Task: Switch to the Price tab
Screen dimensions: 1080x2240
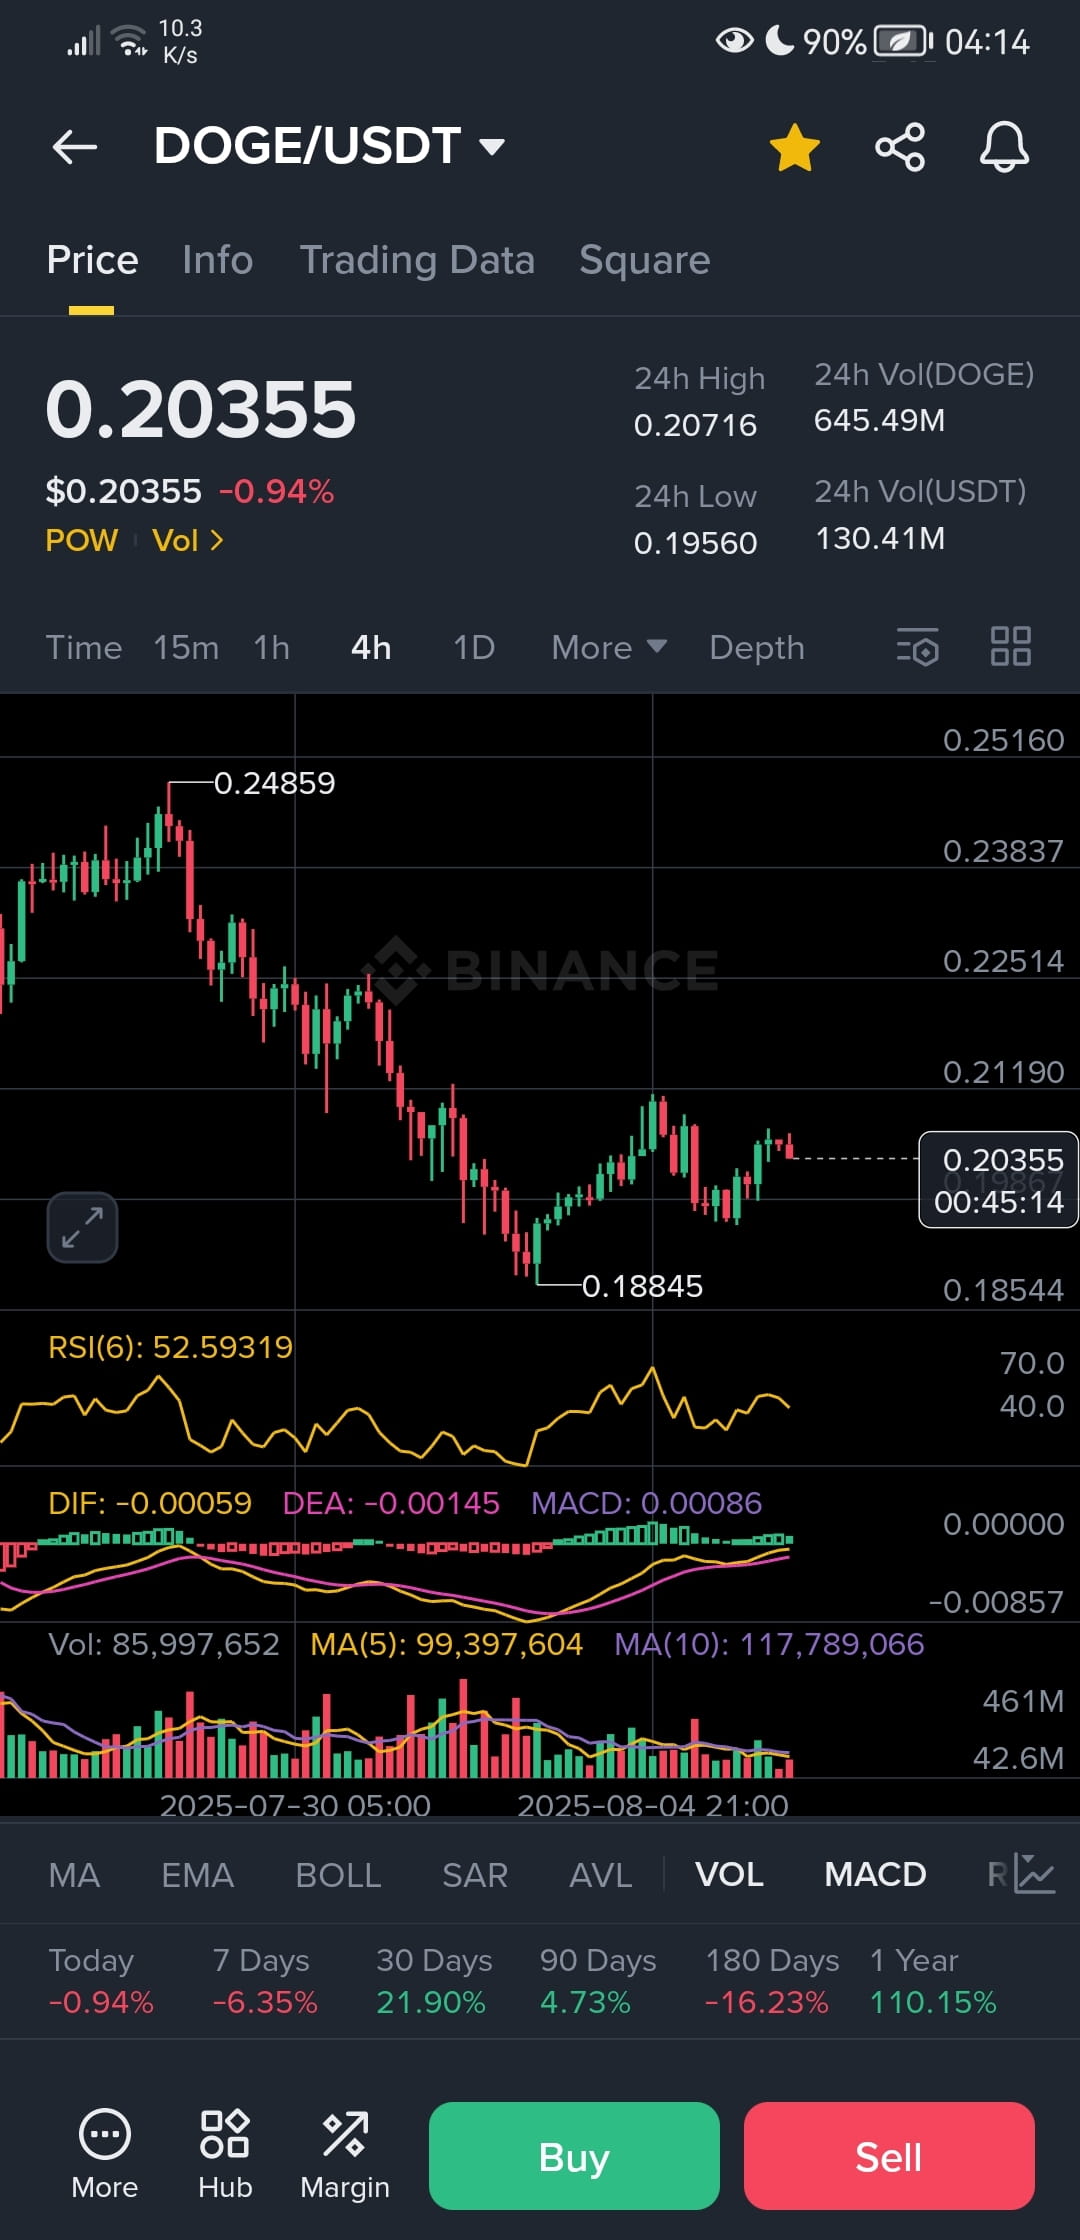Action: click(92, 260)
